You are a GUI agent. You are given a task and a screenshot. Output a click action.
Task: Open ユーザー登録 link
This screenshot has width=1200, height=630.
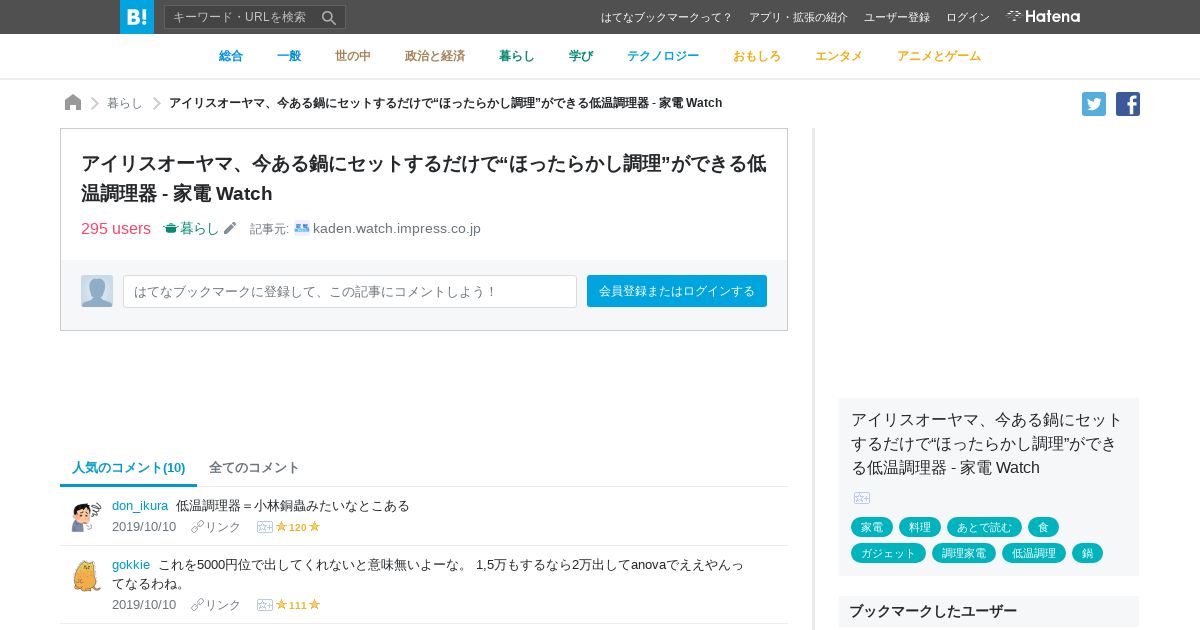pos(897,17)
